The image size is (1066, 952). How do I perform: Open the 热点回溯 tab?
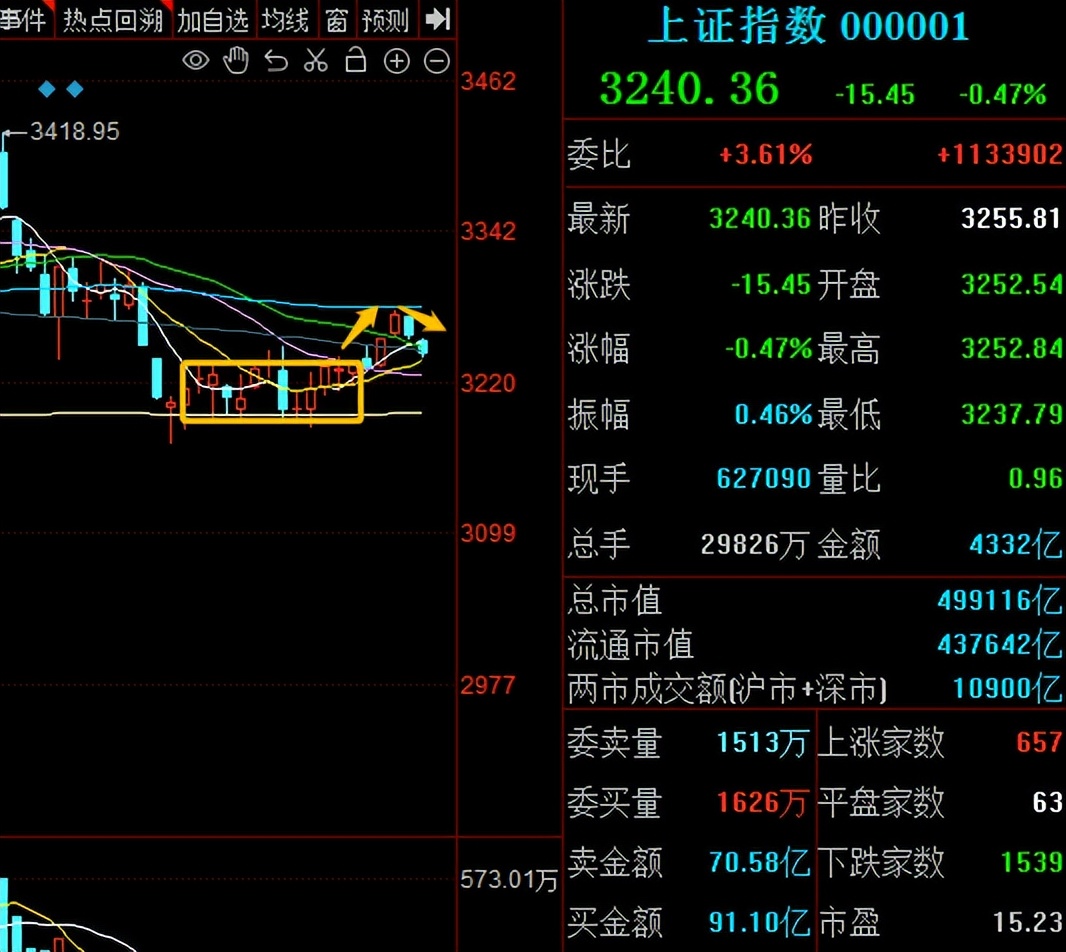(x=113, y=20)
